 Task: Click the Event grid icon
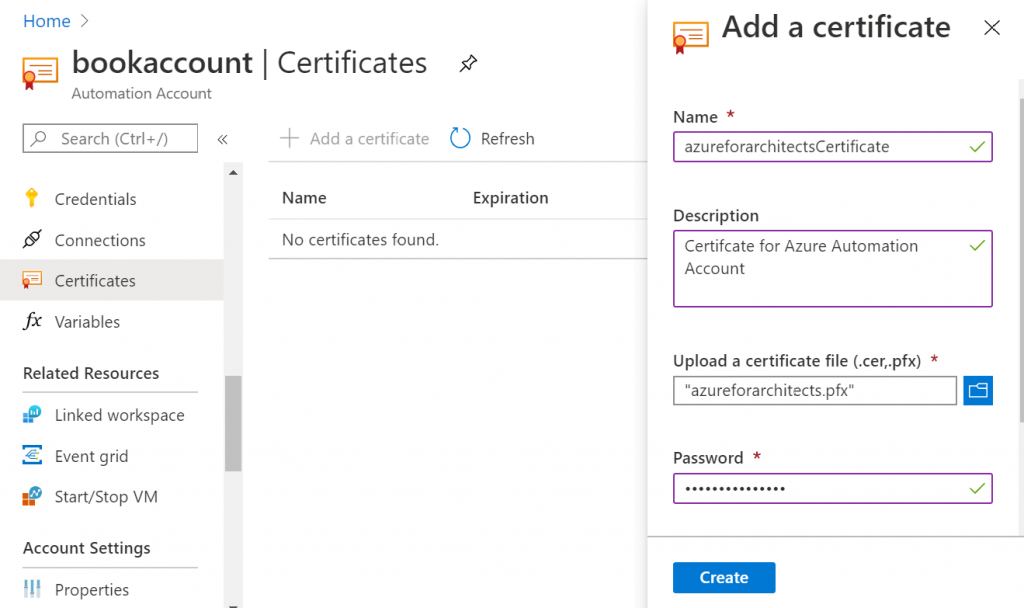[x=32, y=456]
